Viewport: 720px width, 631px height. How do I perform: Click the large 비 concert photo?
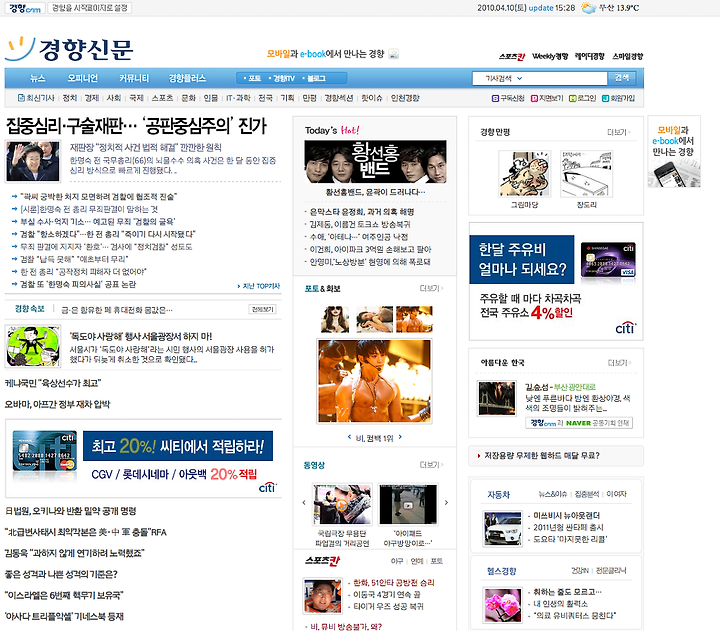[375, 381]
